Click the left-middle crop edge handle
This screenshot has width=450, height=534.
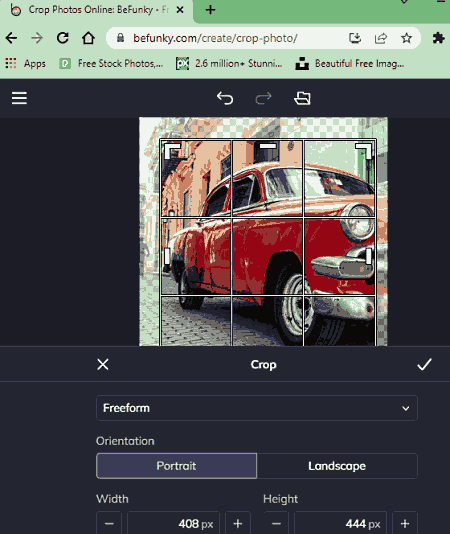click(x=167, y=256)
